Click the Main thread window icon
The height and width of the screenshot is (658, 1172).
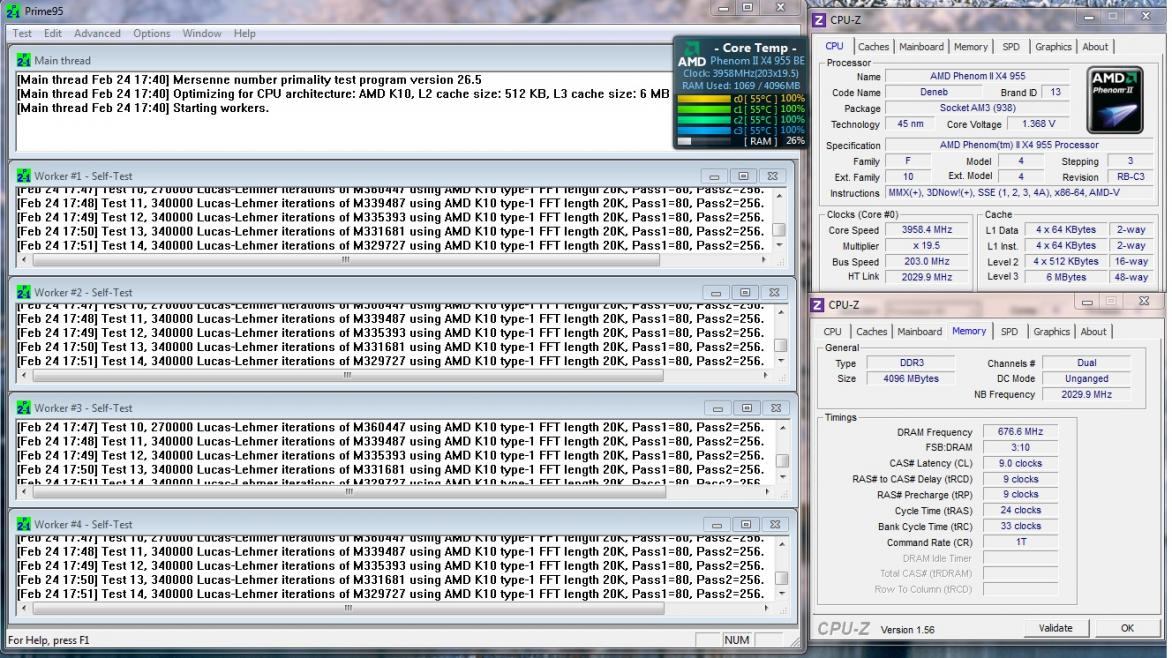pyautogui.click(x=23, y=60)
